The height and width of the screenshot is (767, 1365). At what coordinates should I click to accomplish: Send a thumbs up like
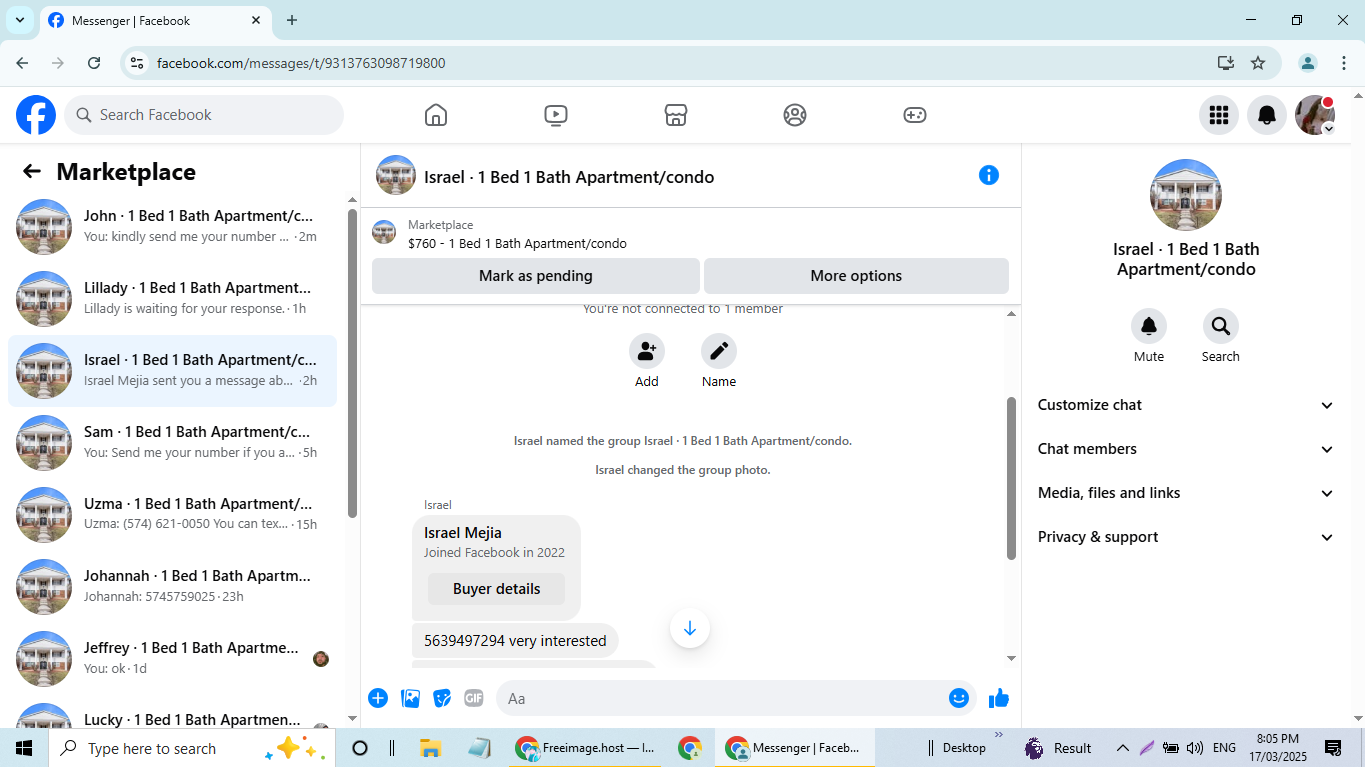[x=999, y=698]
